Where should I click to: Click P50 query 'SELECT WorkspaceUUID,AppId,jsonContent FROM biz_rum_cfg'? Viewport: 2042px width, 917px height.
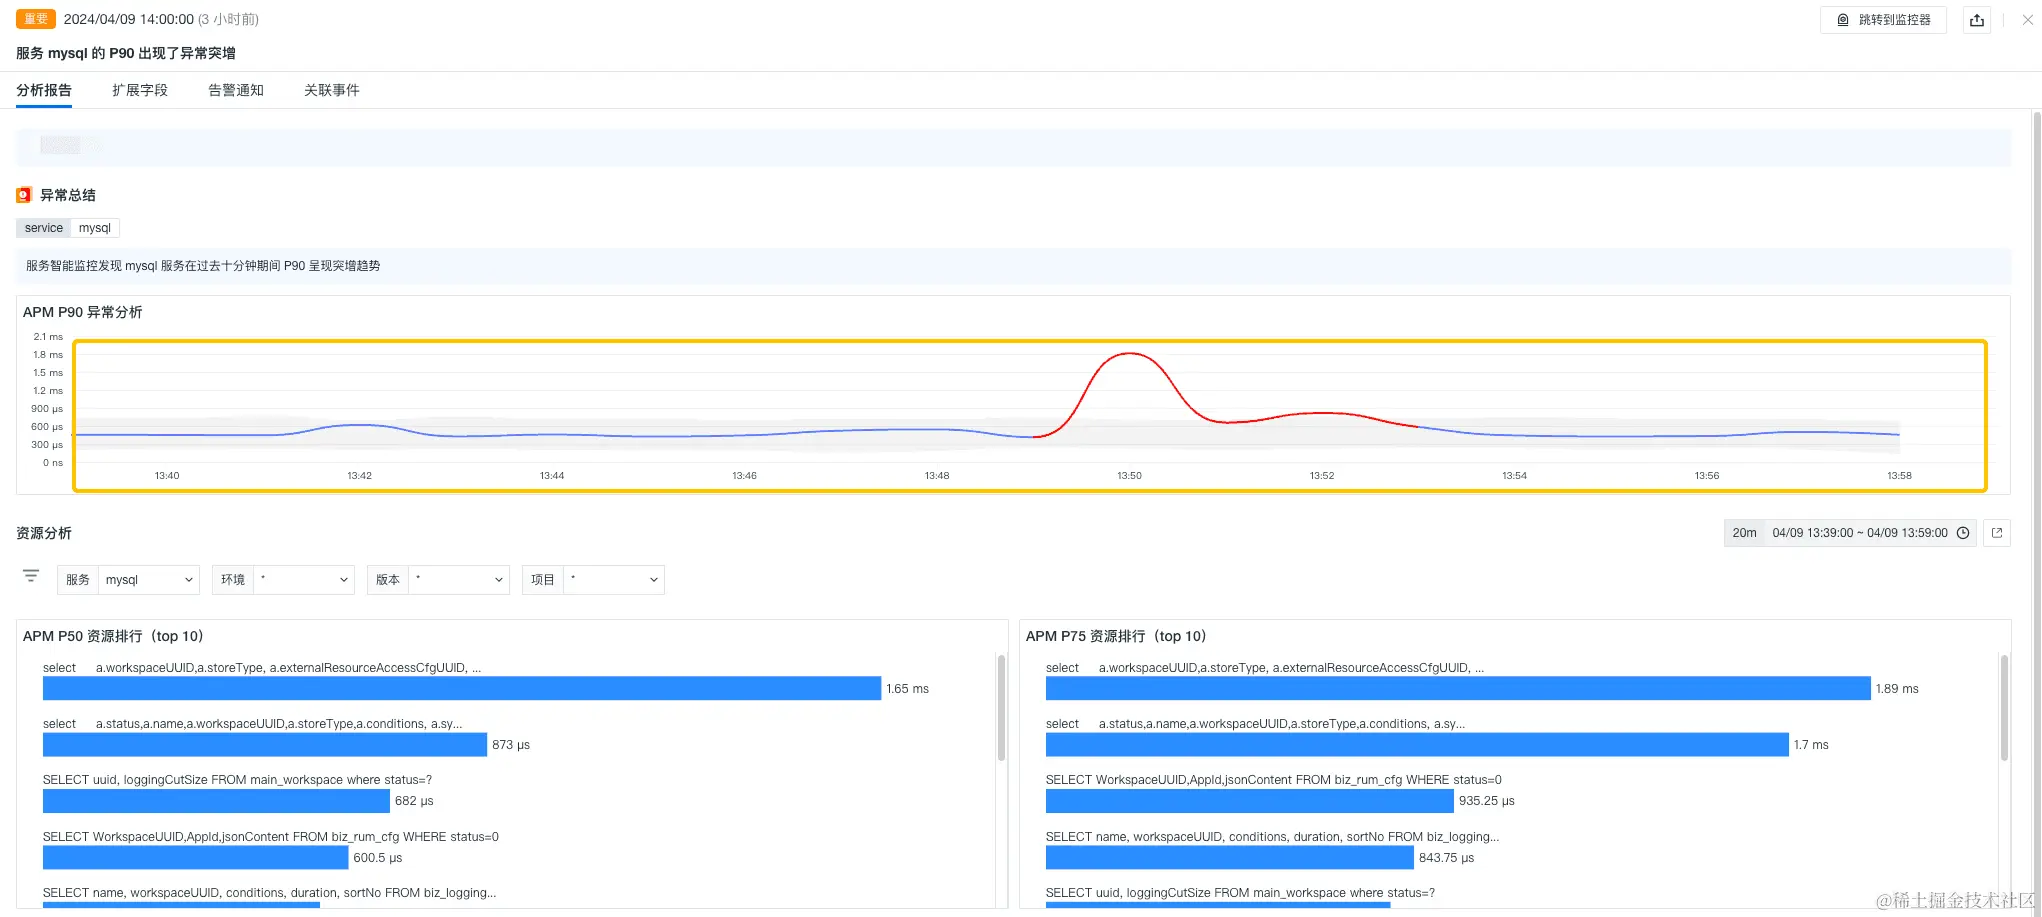point(271,837)
